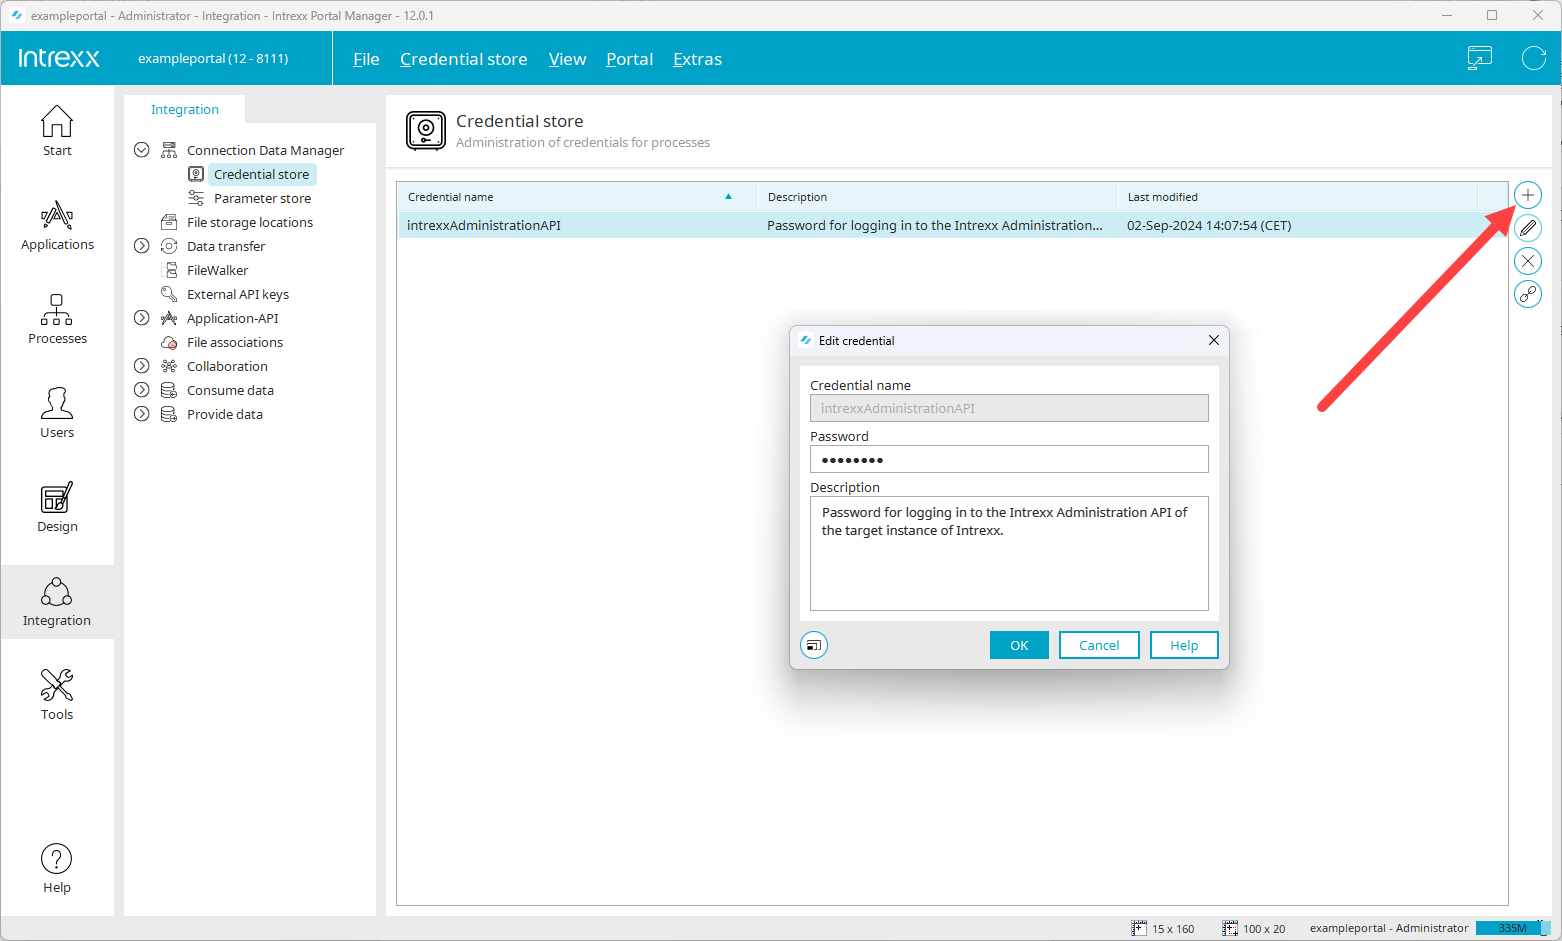Open the Tools module
This screenshot has height=941, width=1562.
(x=57, y=695)
